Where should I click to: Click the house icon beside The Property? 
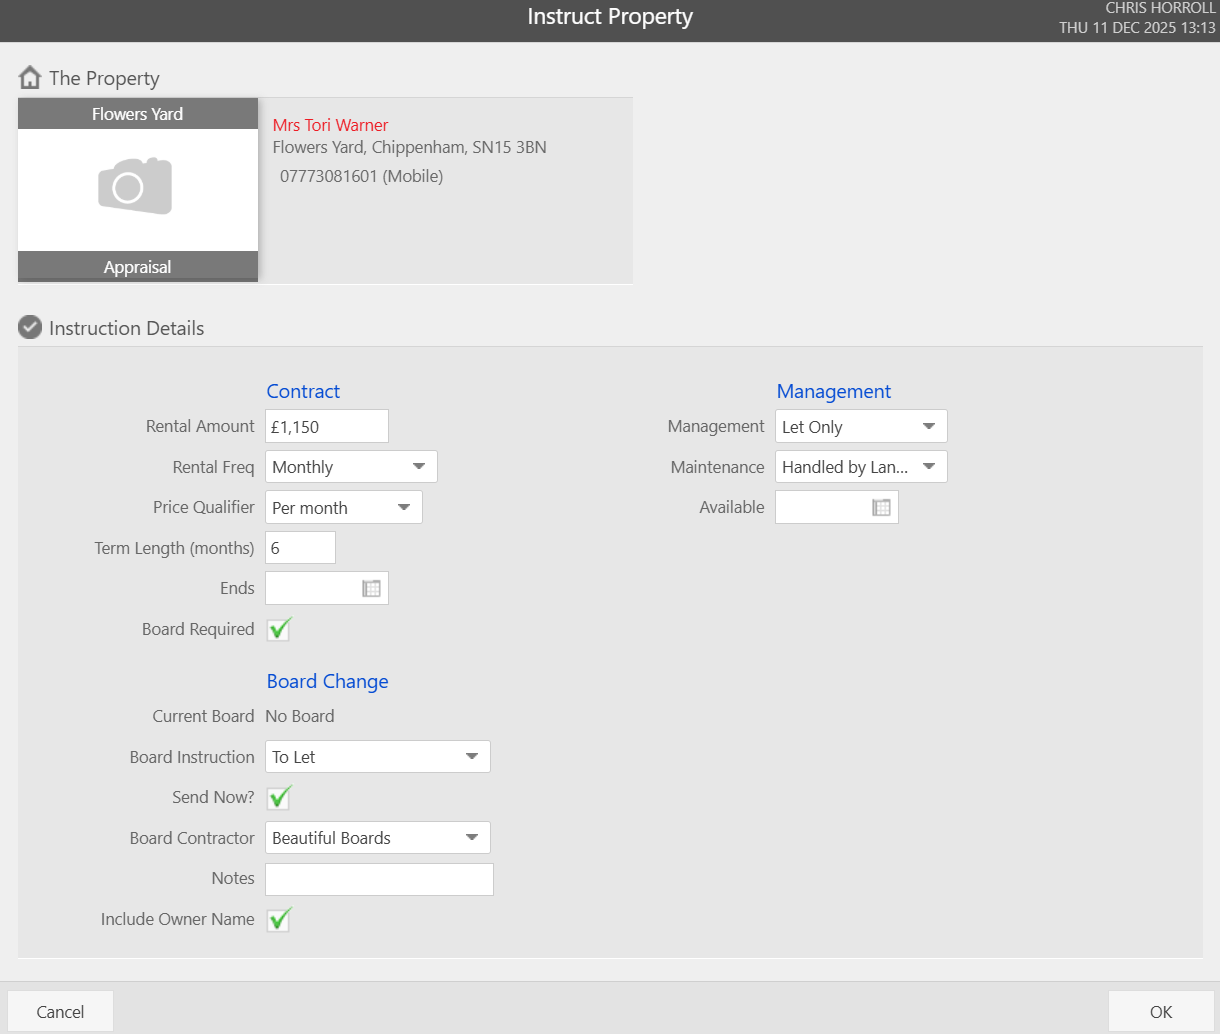click(30, 78)
